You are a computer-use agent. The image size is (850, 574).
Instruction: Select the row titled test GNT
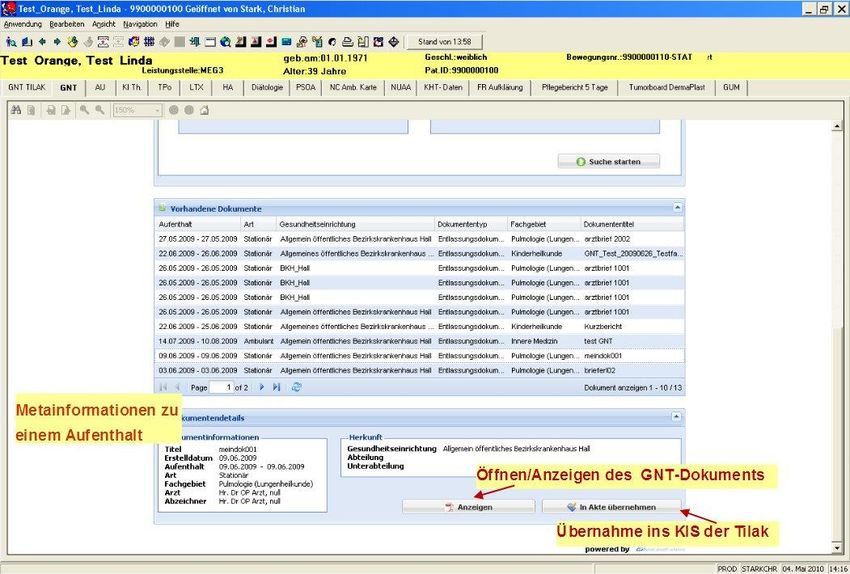click(x=419, y=341)
